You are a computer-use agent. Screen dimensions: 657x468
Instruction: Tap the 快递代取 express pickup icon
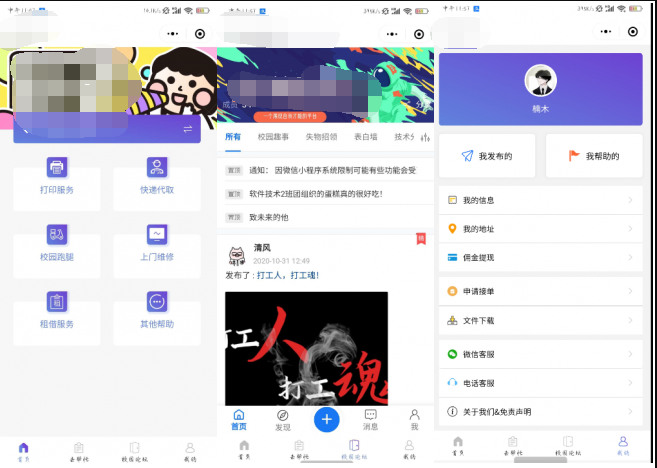(x=157, y=168)
